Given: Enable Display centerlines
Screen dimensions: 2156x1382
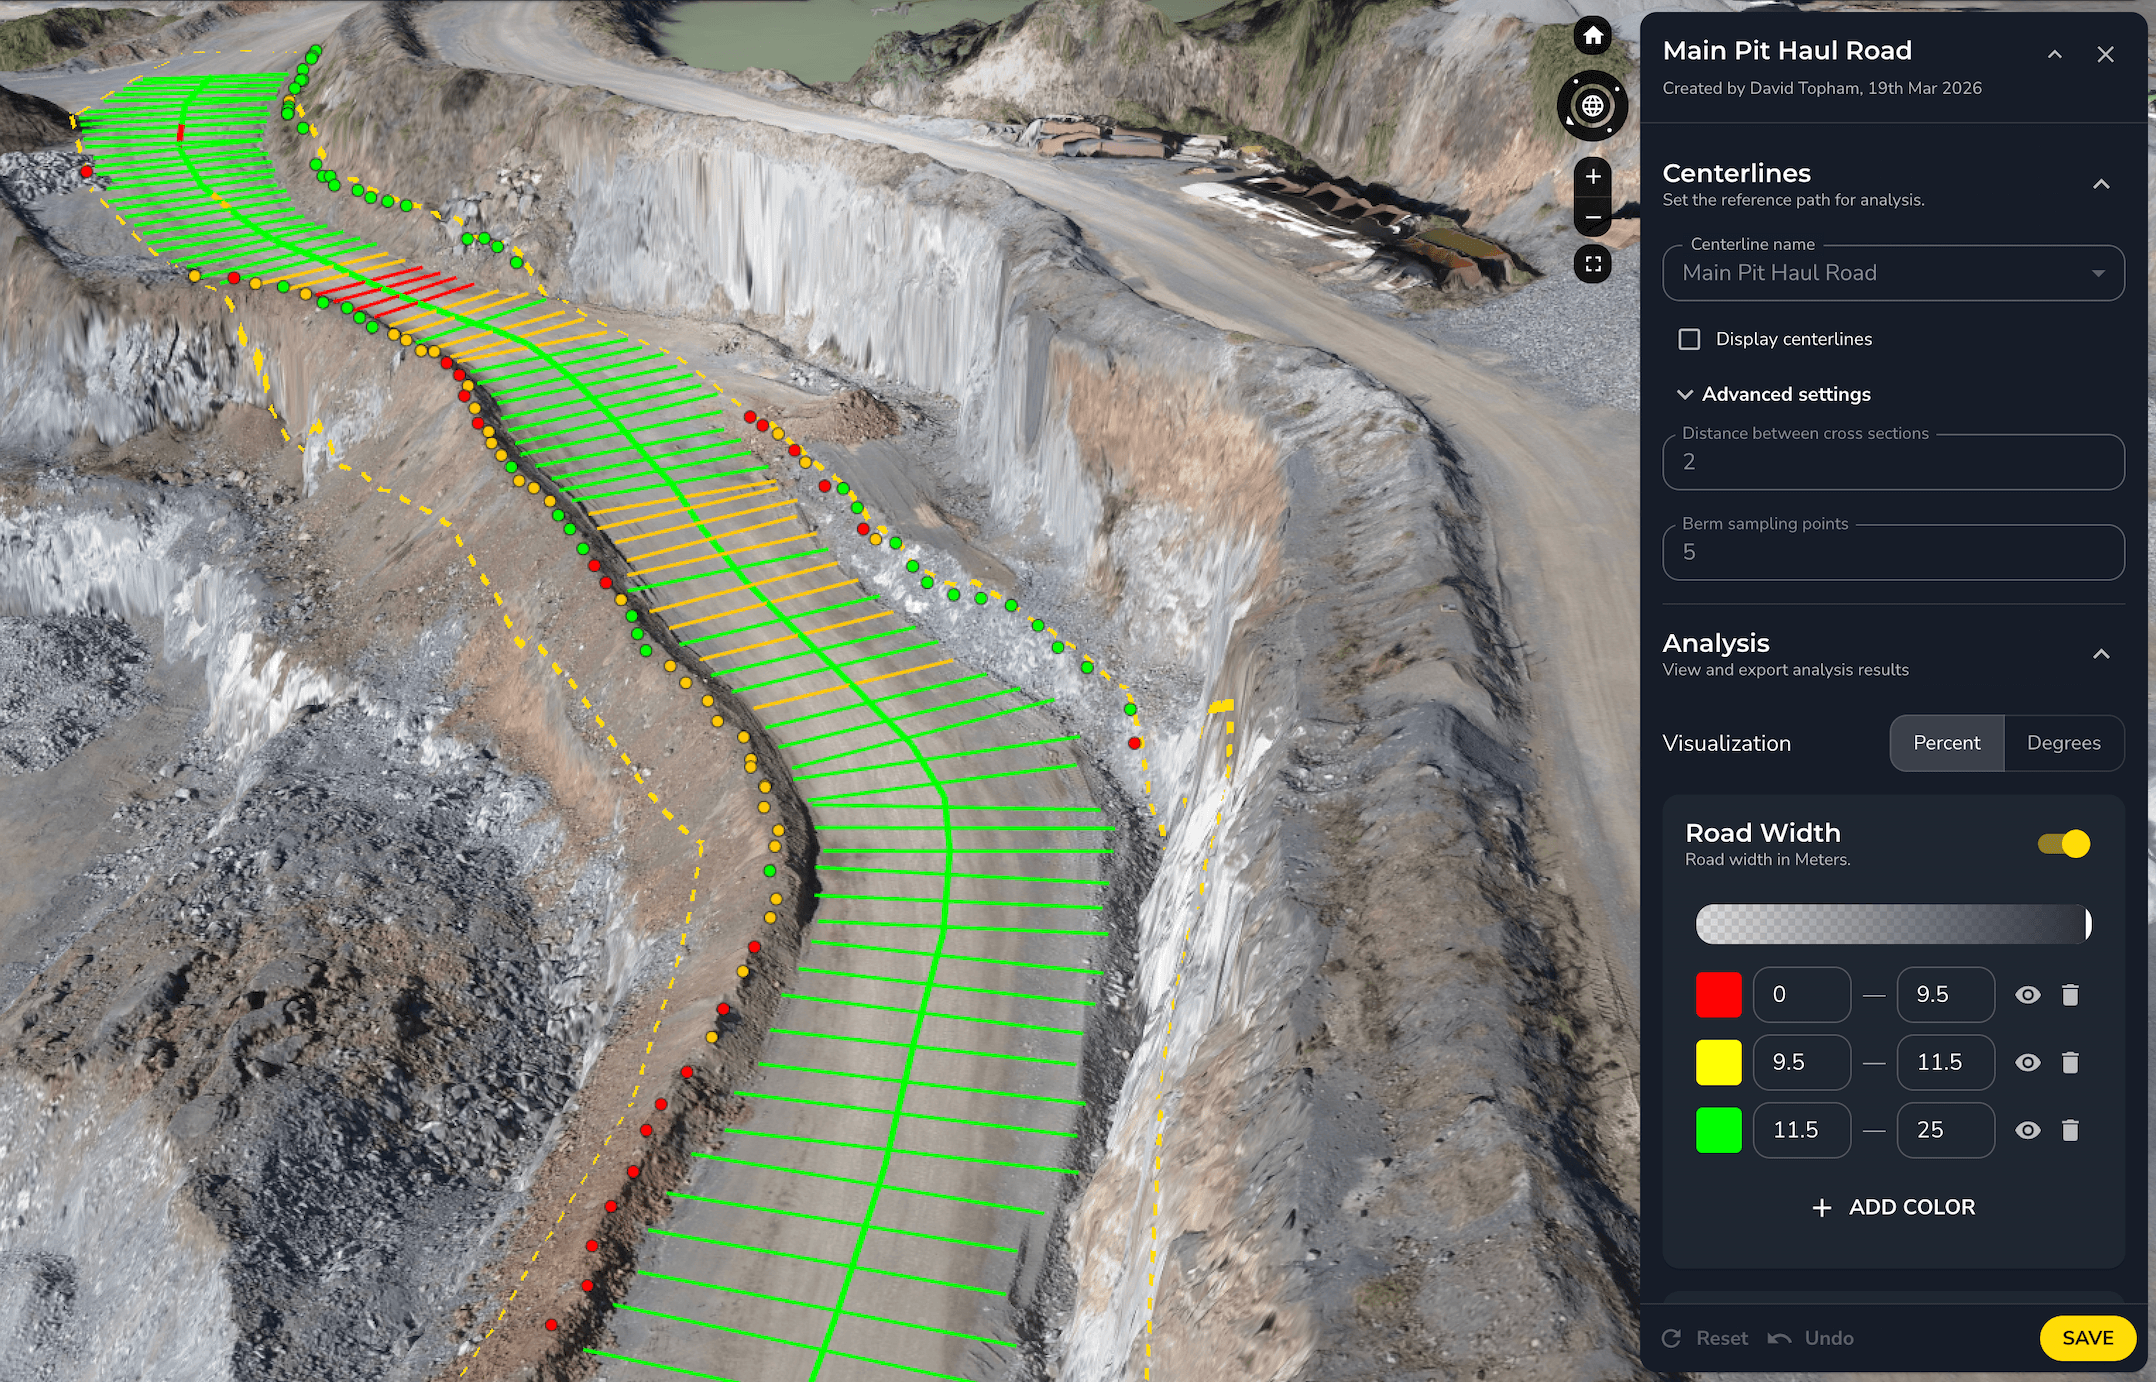Looking at the screenshot, I should (1688, 339).
